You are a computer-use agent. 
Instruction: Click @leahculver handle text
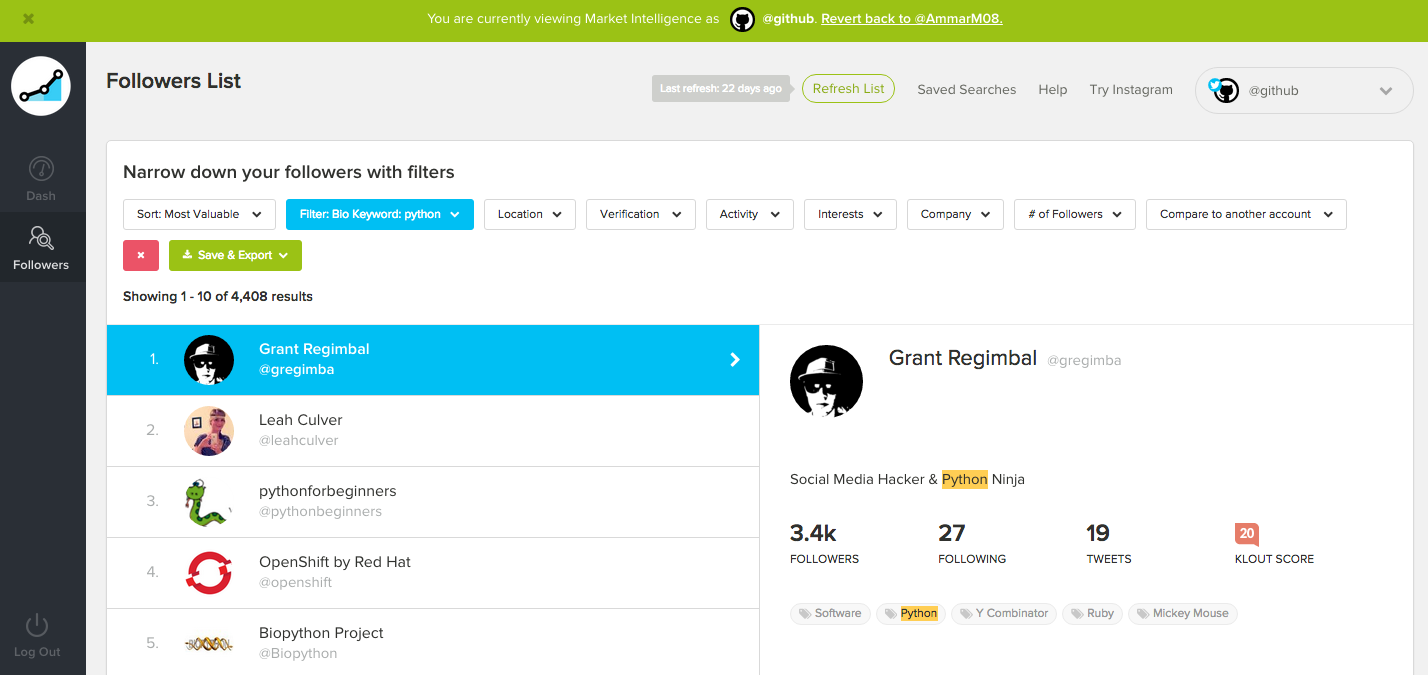click(x=299, y=440)
